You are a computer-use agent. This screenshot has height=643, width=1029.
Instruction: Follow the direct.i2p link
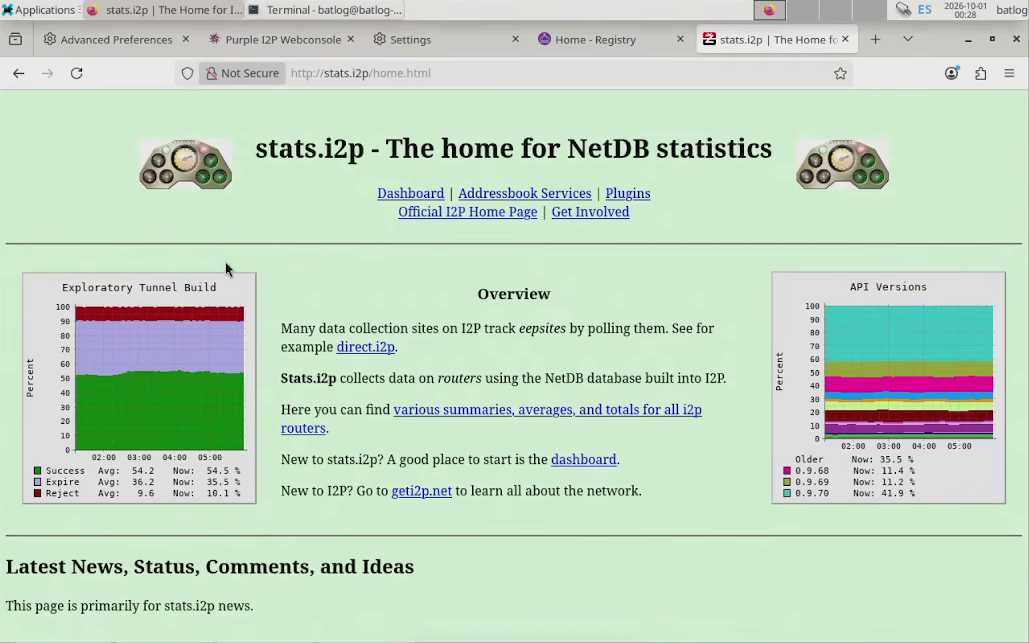[366, 347]
